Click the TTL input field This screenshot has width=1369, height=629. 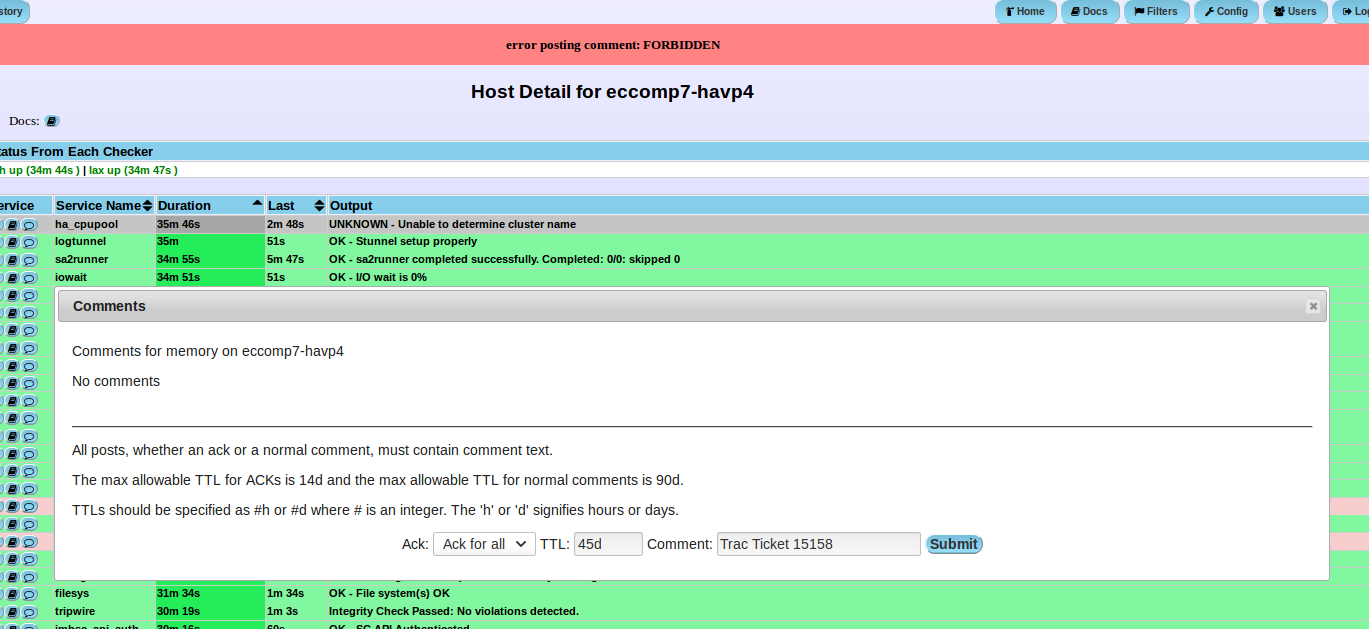(x=608, y=544)
